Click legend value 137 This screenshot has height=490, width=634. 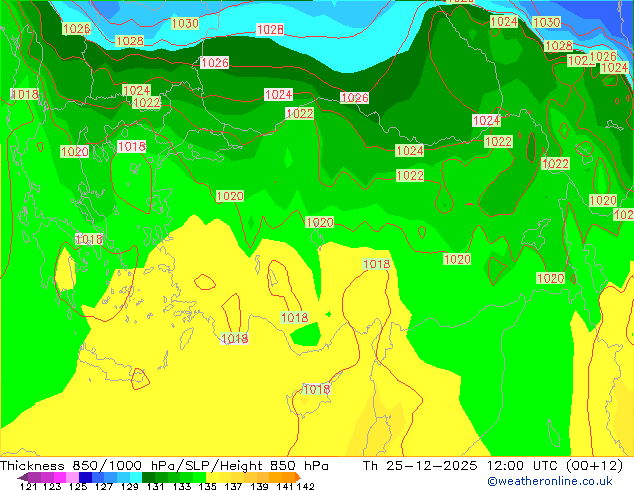click(x=233, y=486)
